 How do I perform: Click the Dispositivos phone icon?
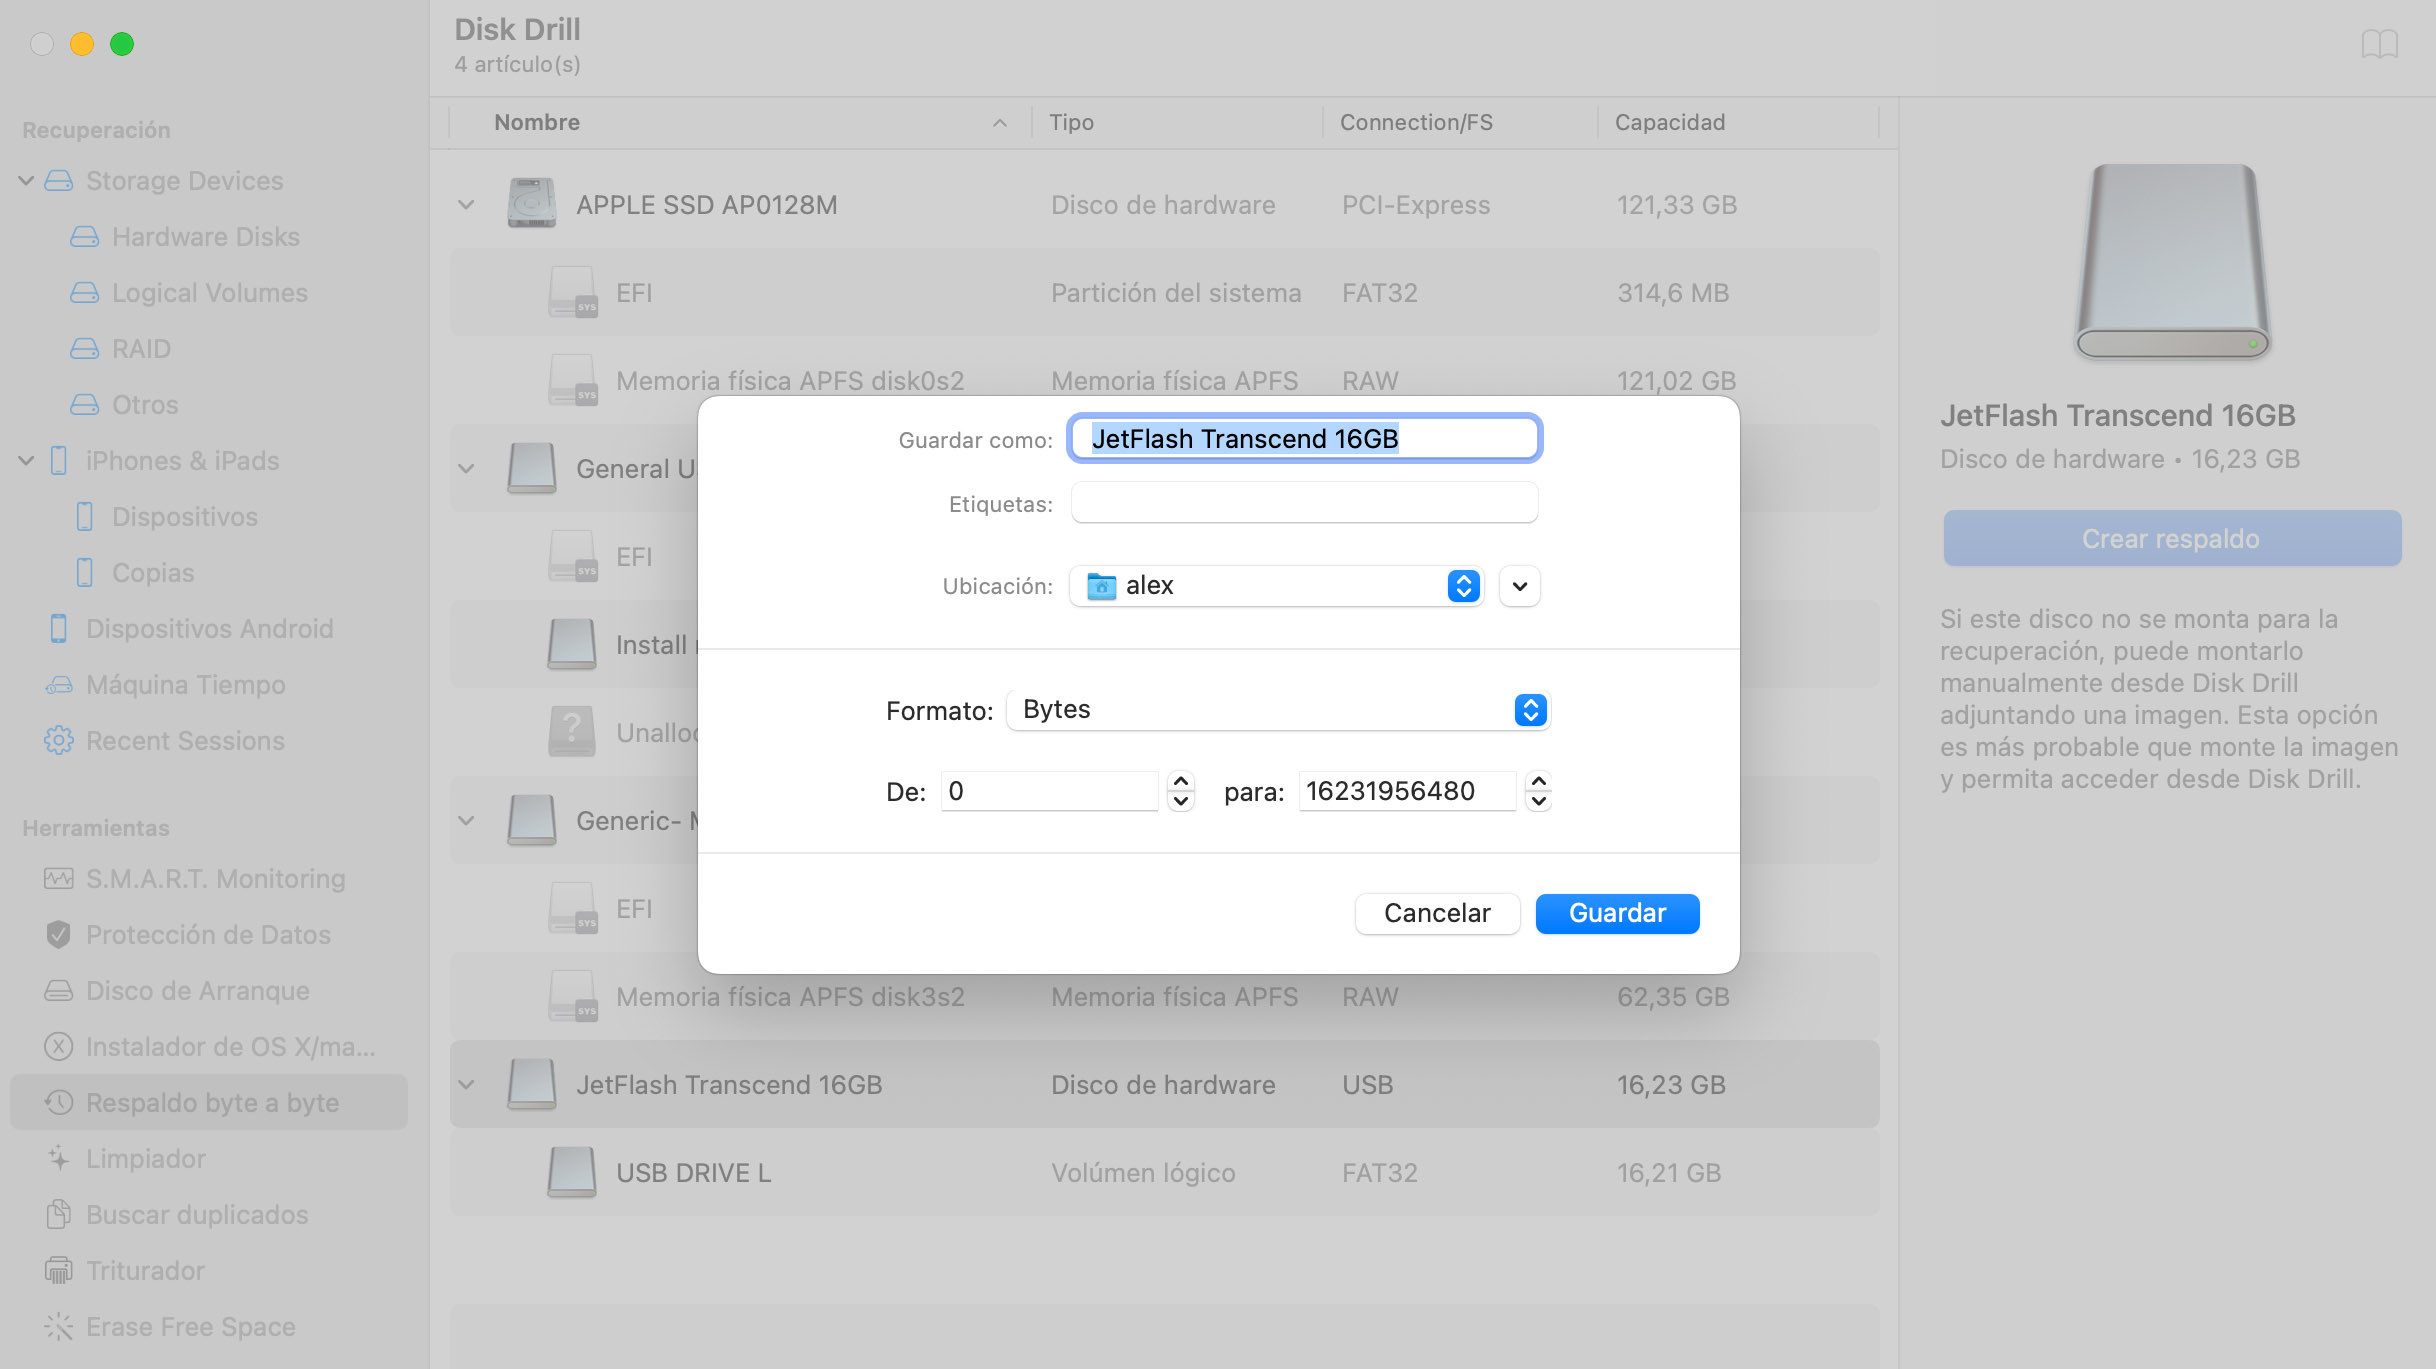[x=85, y=517]
